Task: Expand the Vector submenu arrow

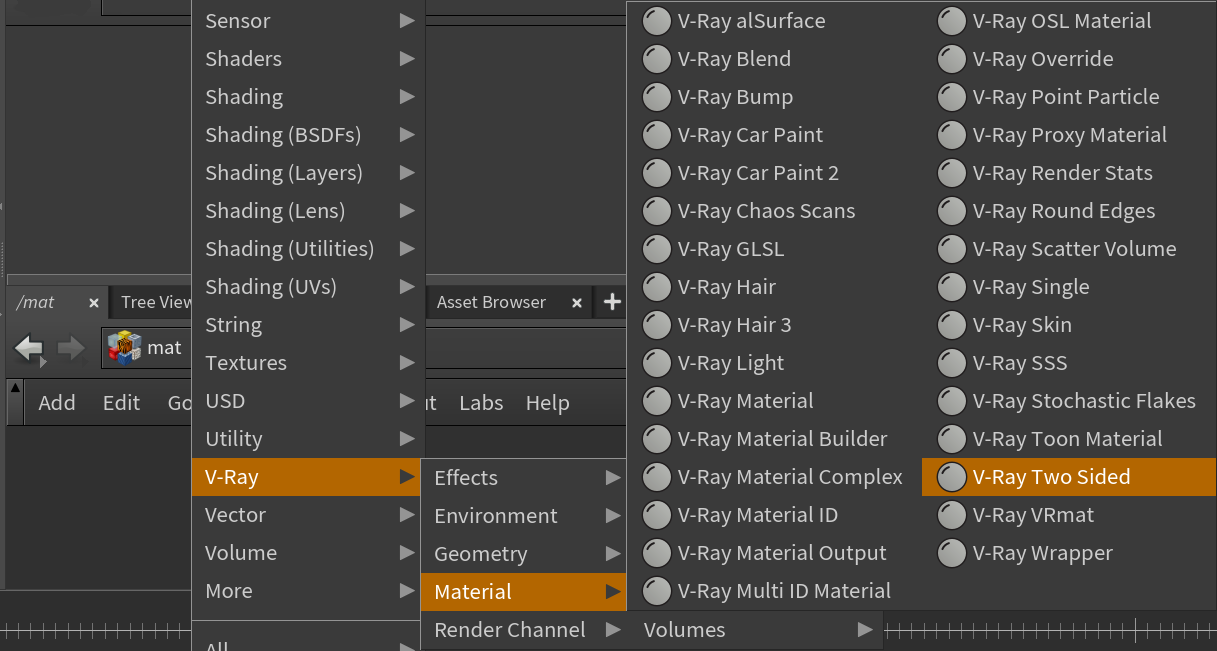Action: click(407, 515)
